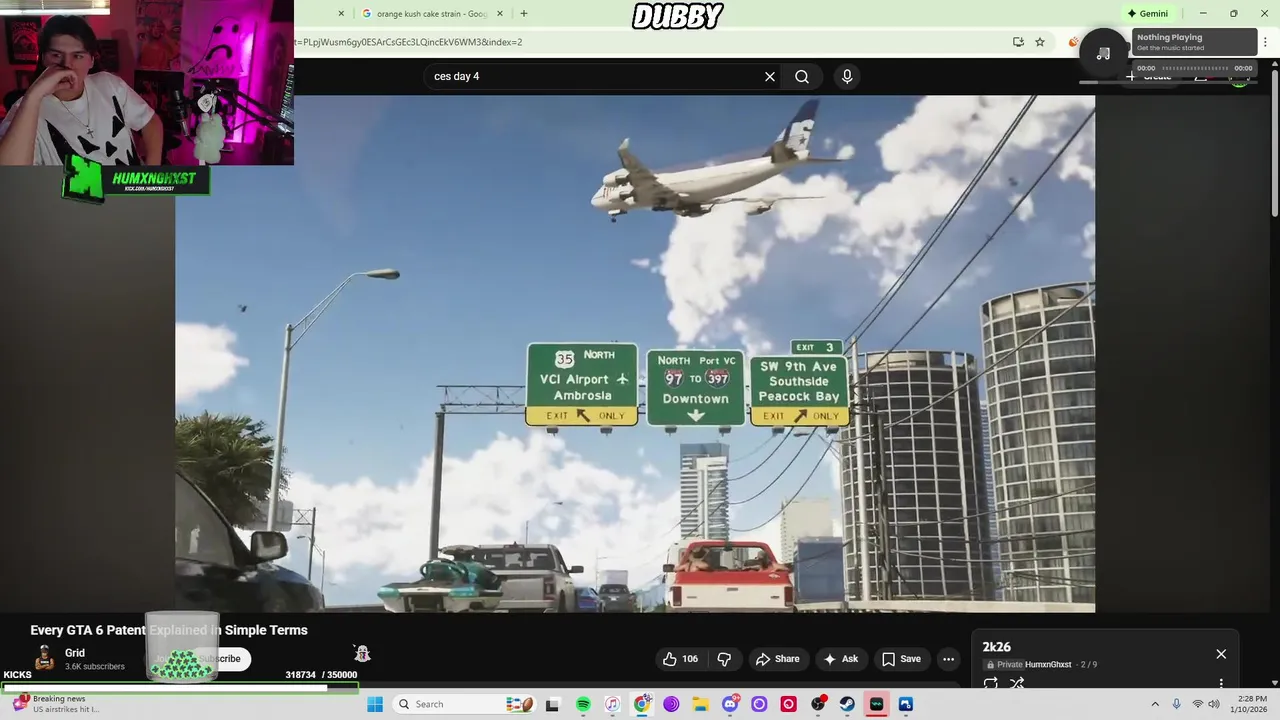Open the red-highlighted app on taskbar

point(877,704)
